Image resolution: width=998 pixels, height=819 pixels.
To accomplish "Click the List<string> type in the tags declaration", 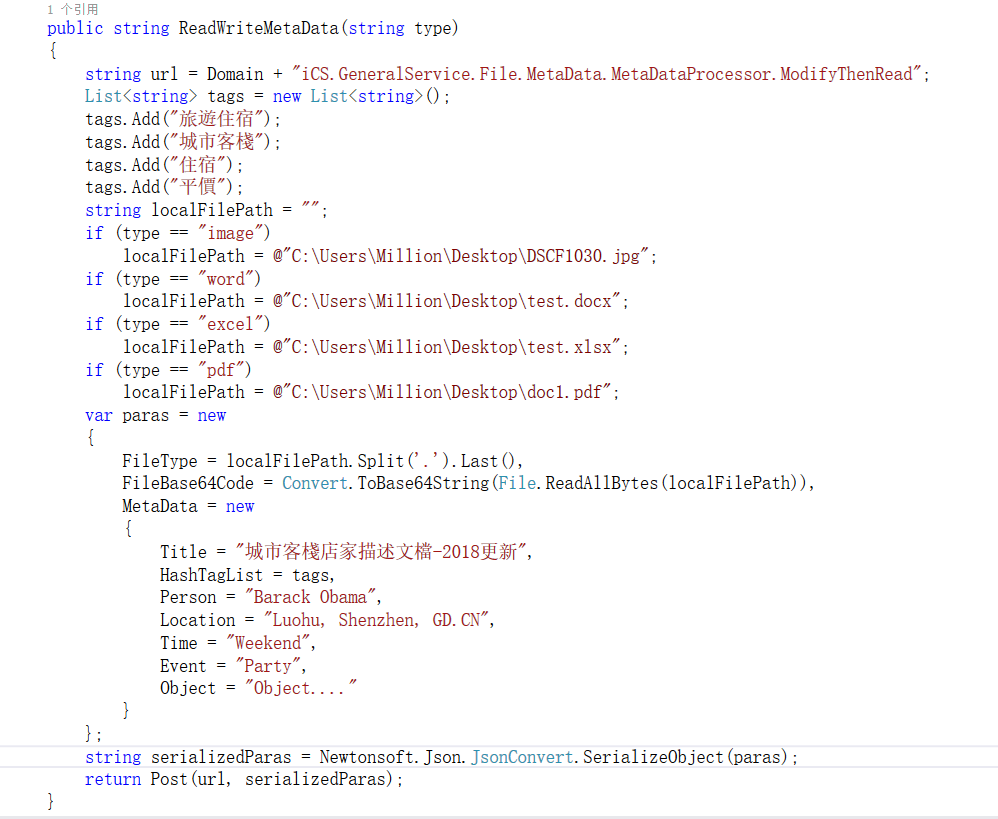I will tap(136, 97).
